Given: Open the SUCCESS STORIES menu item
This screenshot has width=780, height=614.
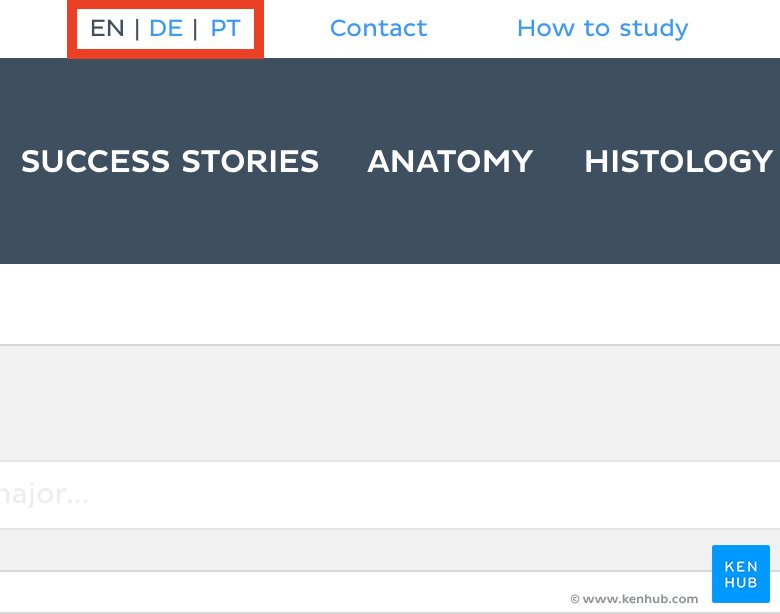Looking at the screenshot, I should pos(170,161).
